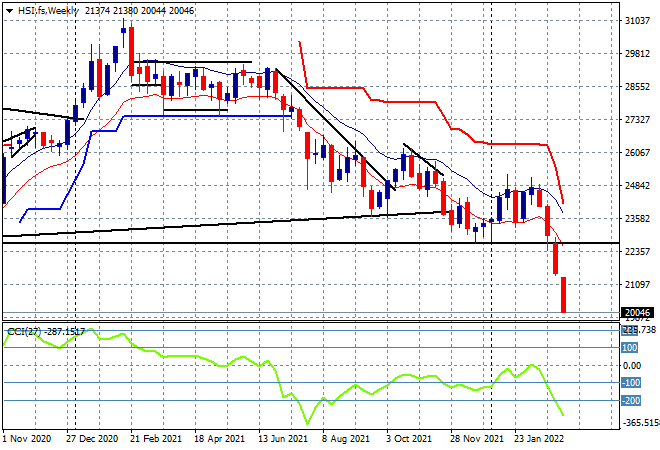Click the 18 Apr 2021 date label
Screen dimensions: 660x450
[x=220, y=439]
